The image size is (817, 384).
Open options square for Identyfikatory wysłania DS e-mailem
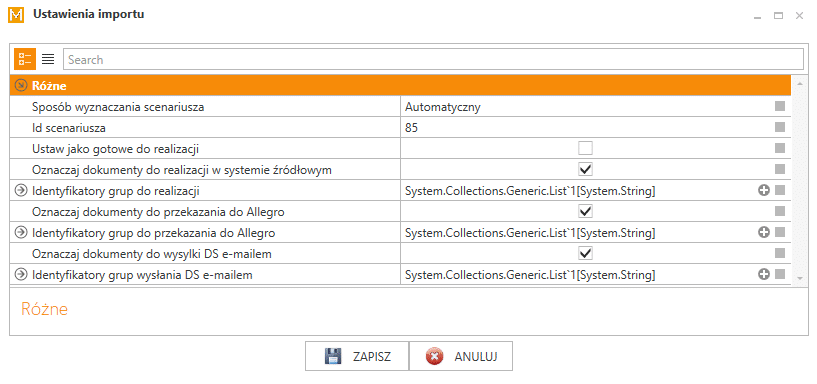coord(779,274)
